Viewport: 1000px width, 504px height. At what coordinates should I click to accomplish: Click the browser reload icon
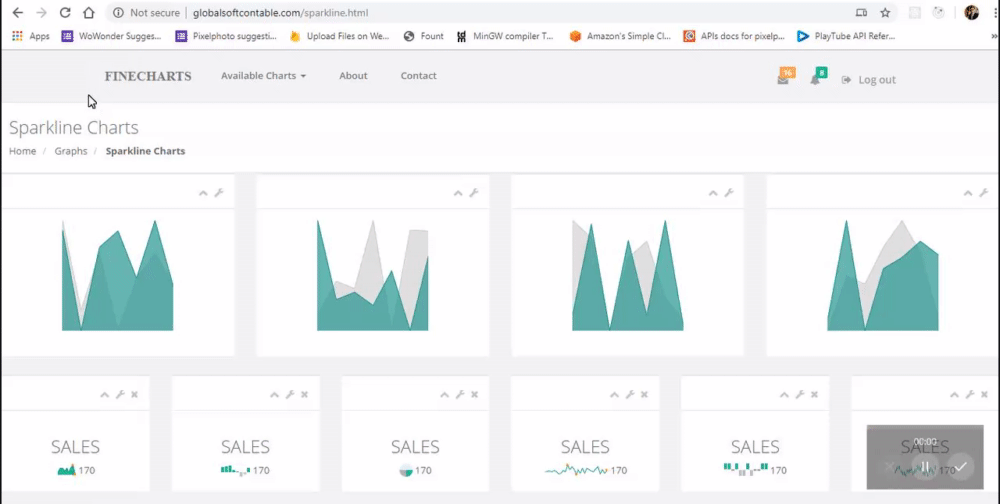tap(65, 13)
